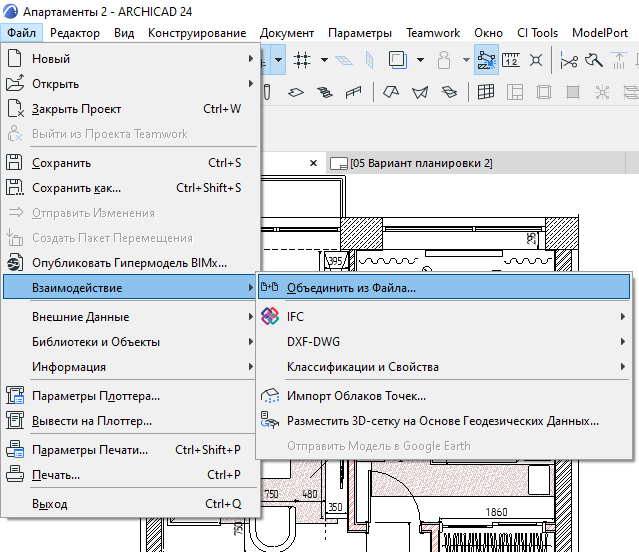Open the CI Tools menu
639x552 pixels.
(537, 33)
